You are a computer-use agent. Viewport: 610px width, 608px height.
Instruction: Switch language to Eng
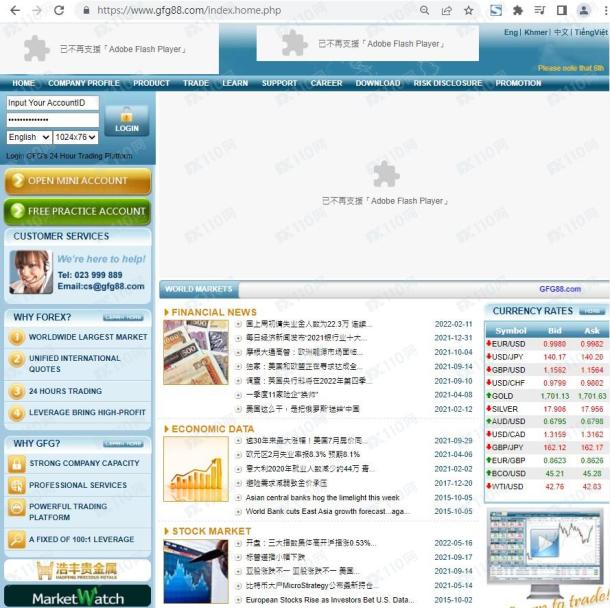coord(511,32)
